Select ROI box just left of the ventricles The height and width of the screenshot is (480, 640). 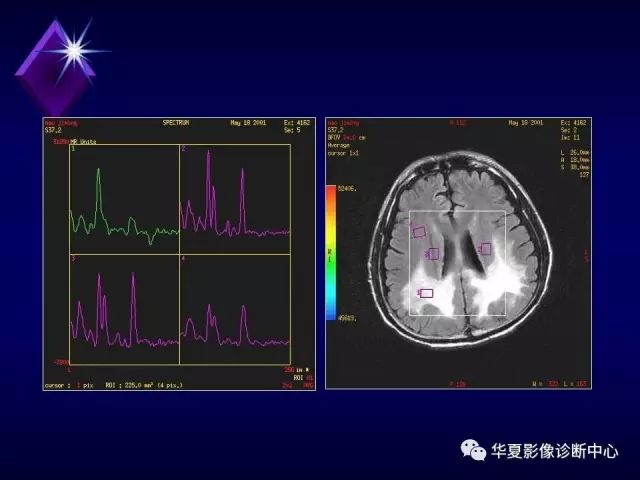[x=433, y=254]
